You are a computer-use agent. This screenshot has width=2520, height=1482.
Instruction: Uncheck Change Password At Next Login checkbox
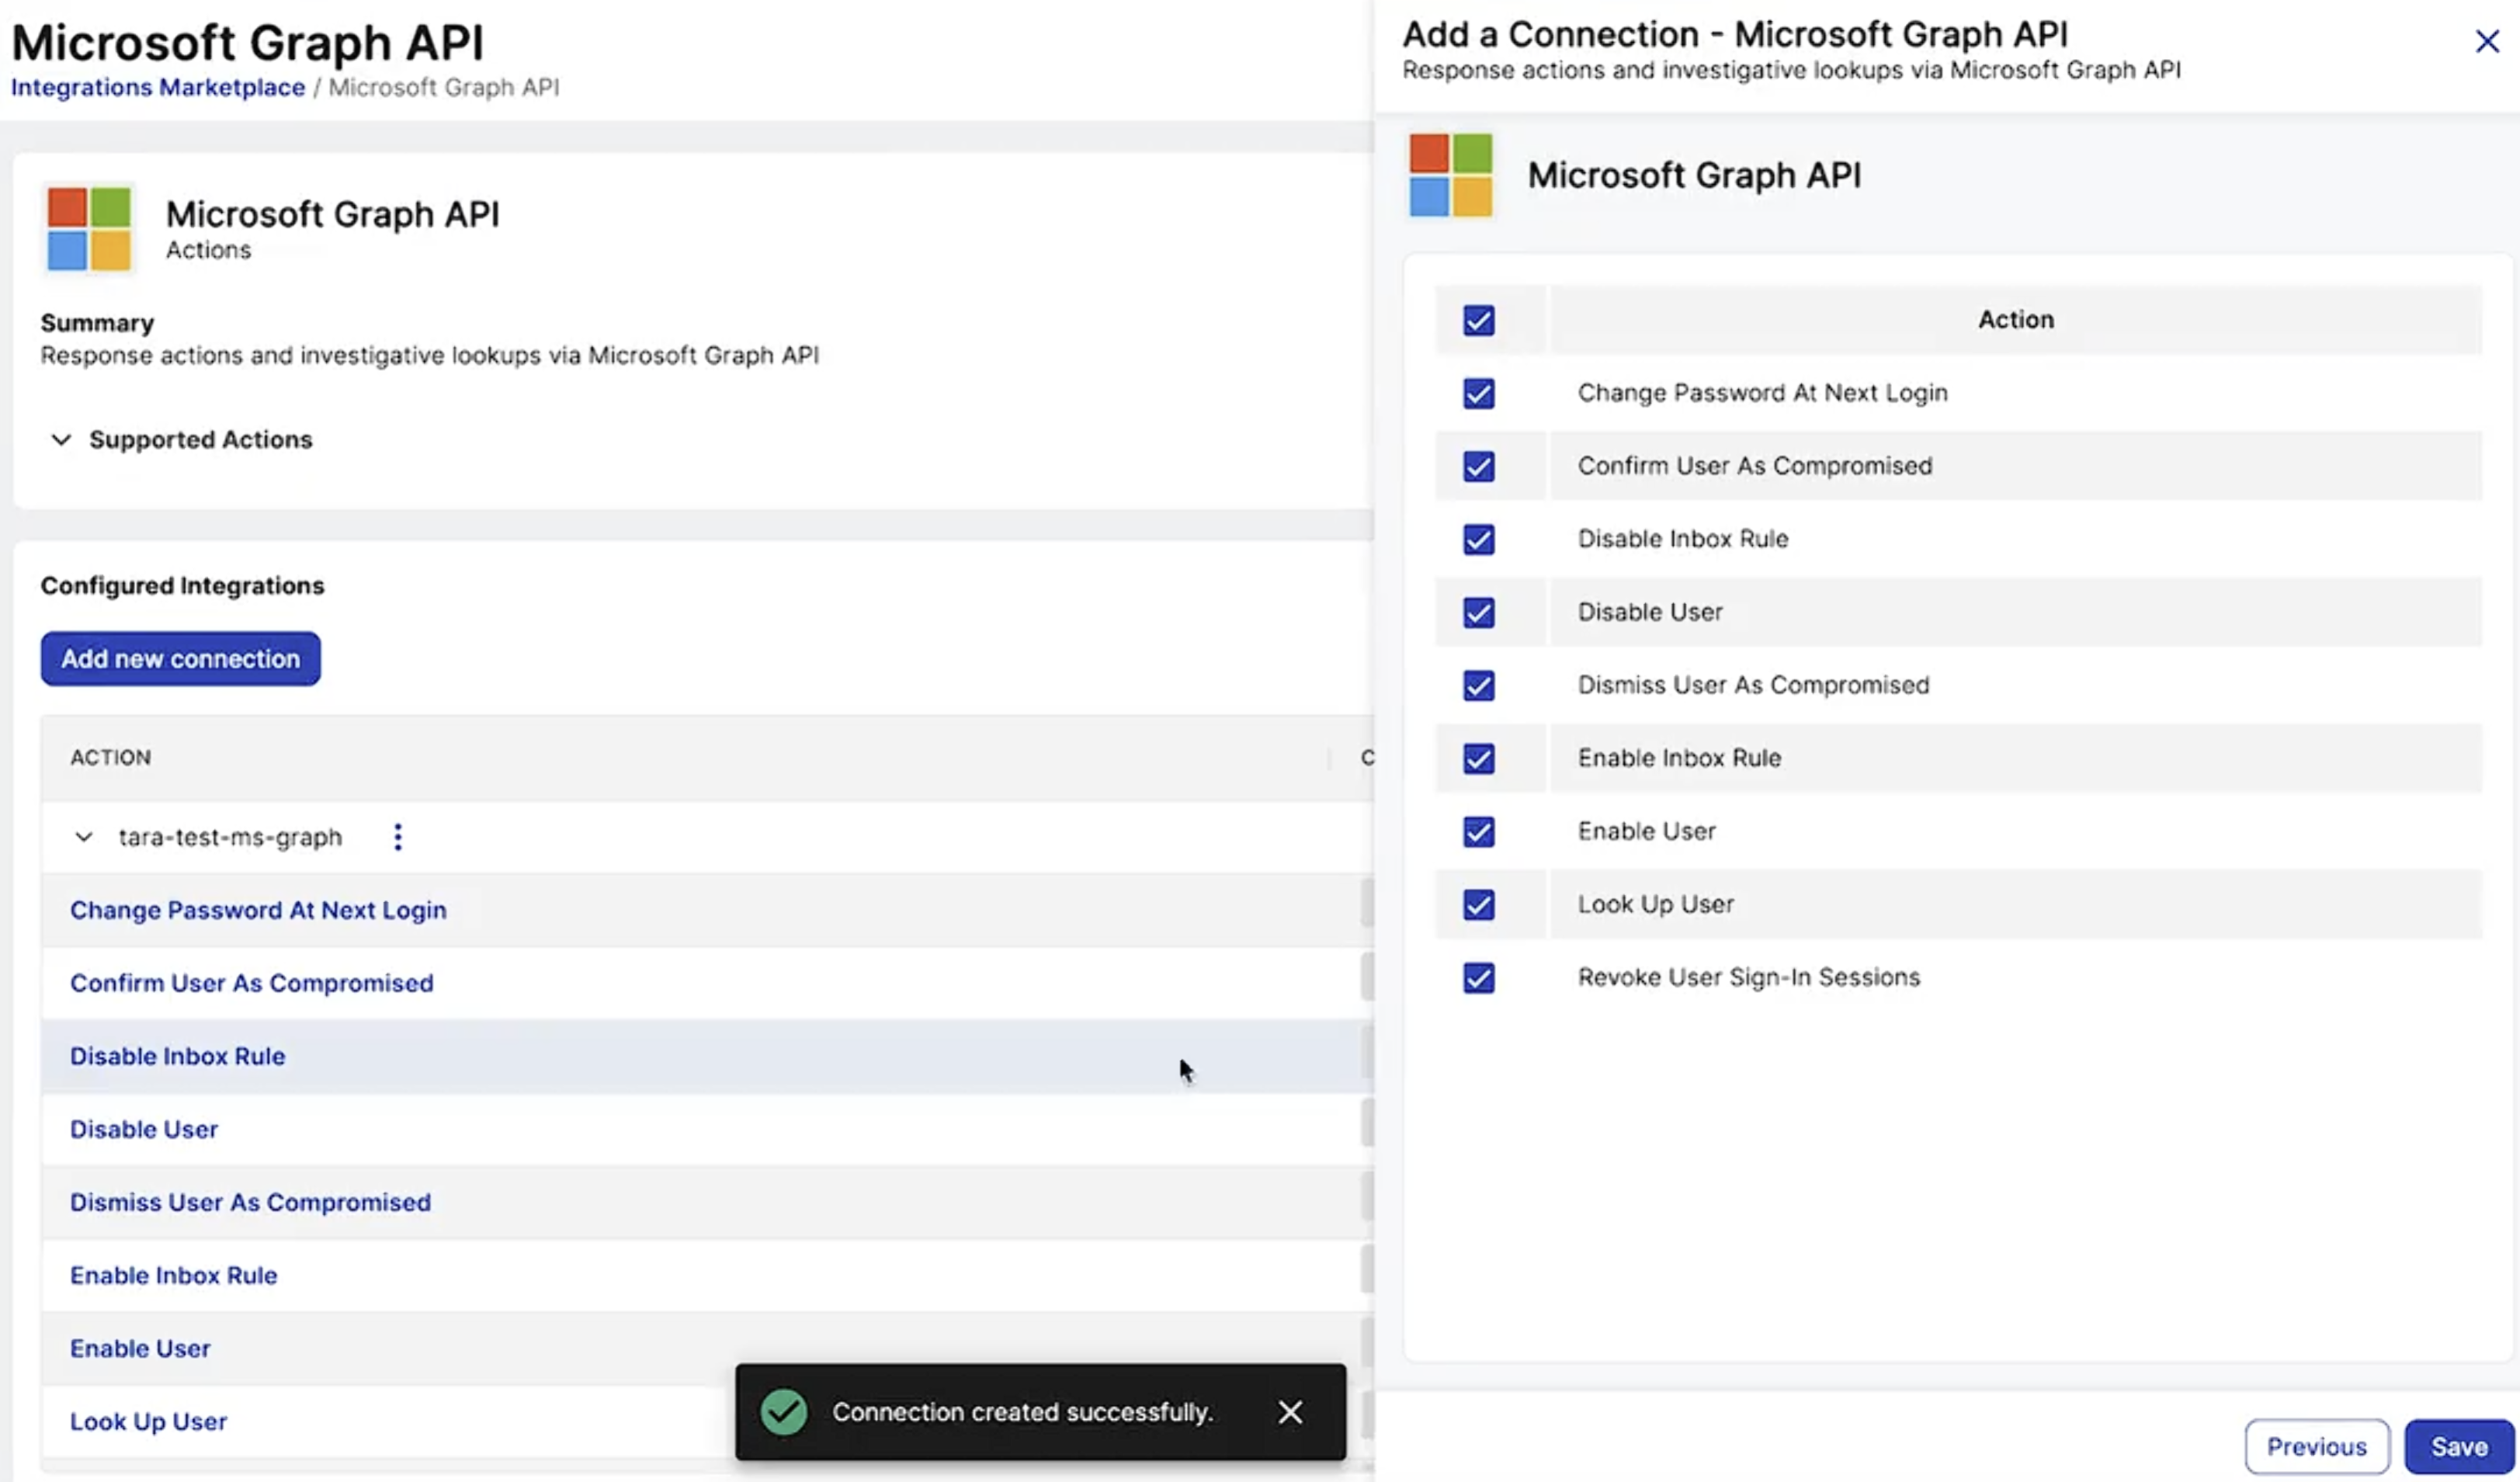click(1478, 393)
